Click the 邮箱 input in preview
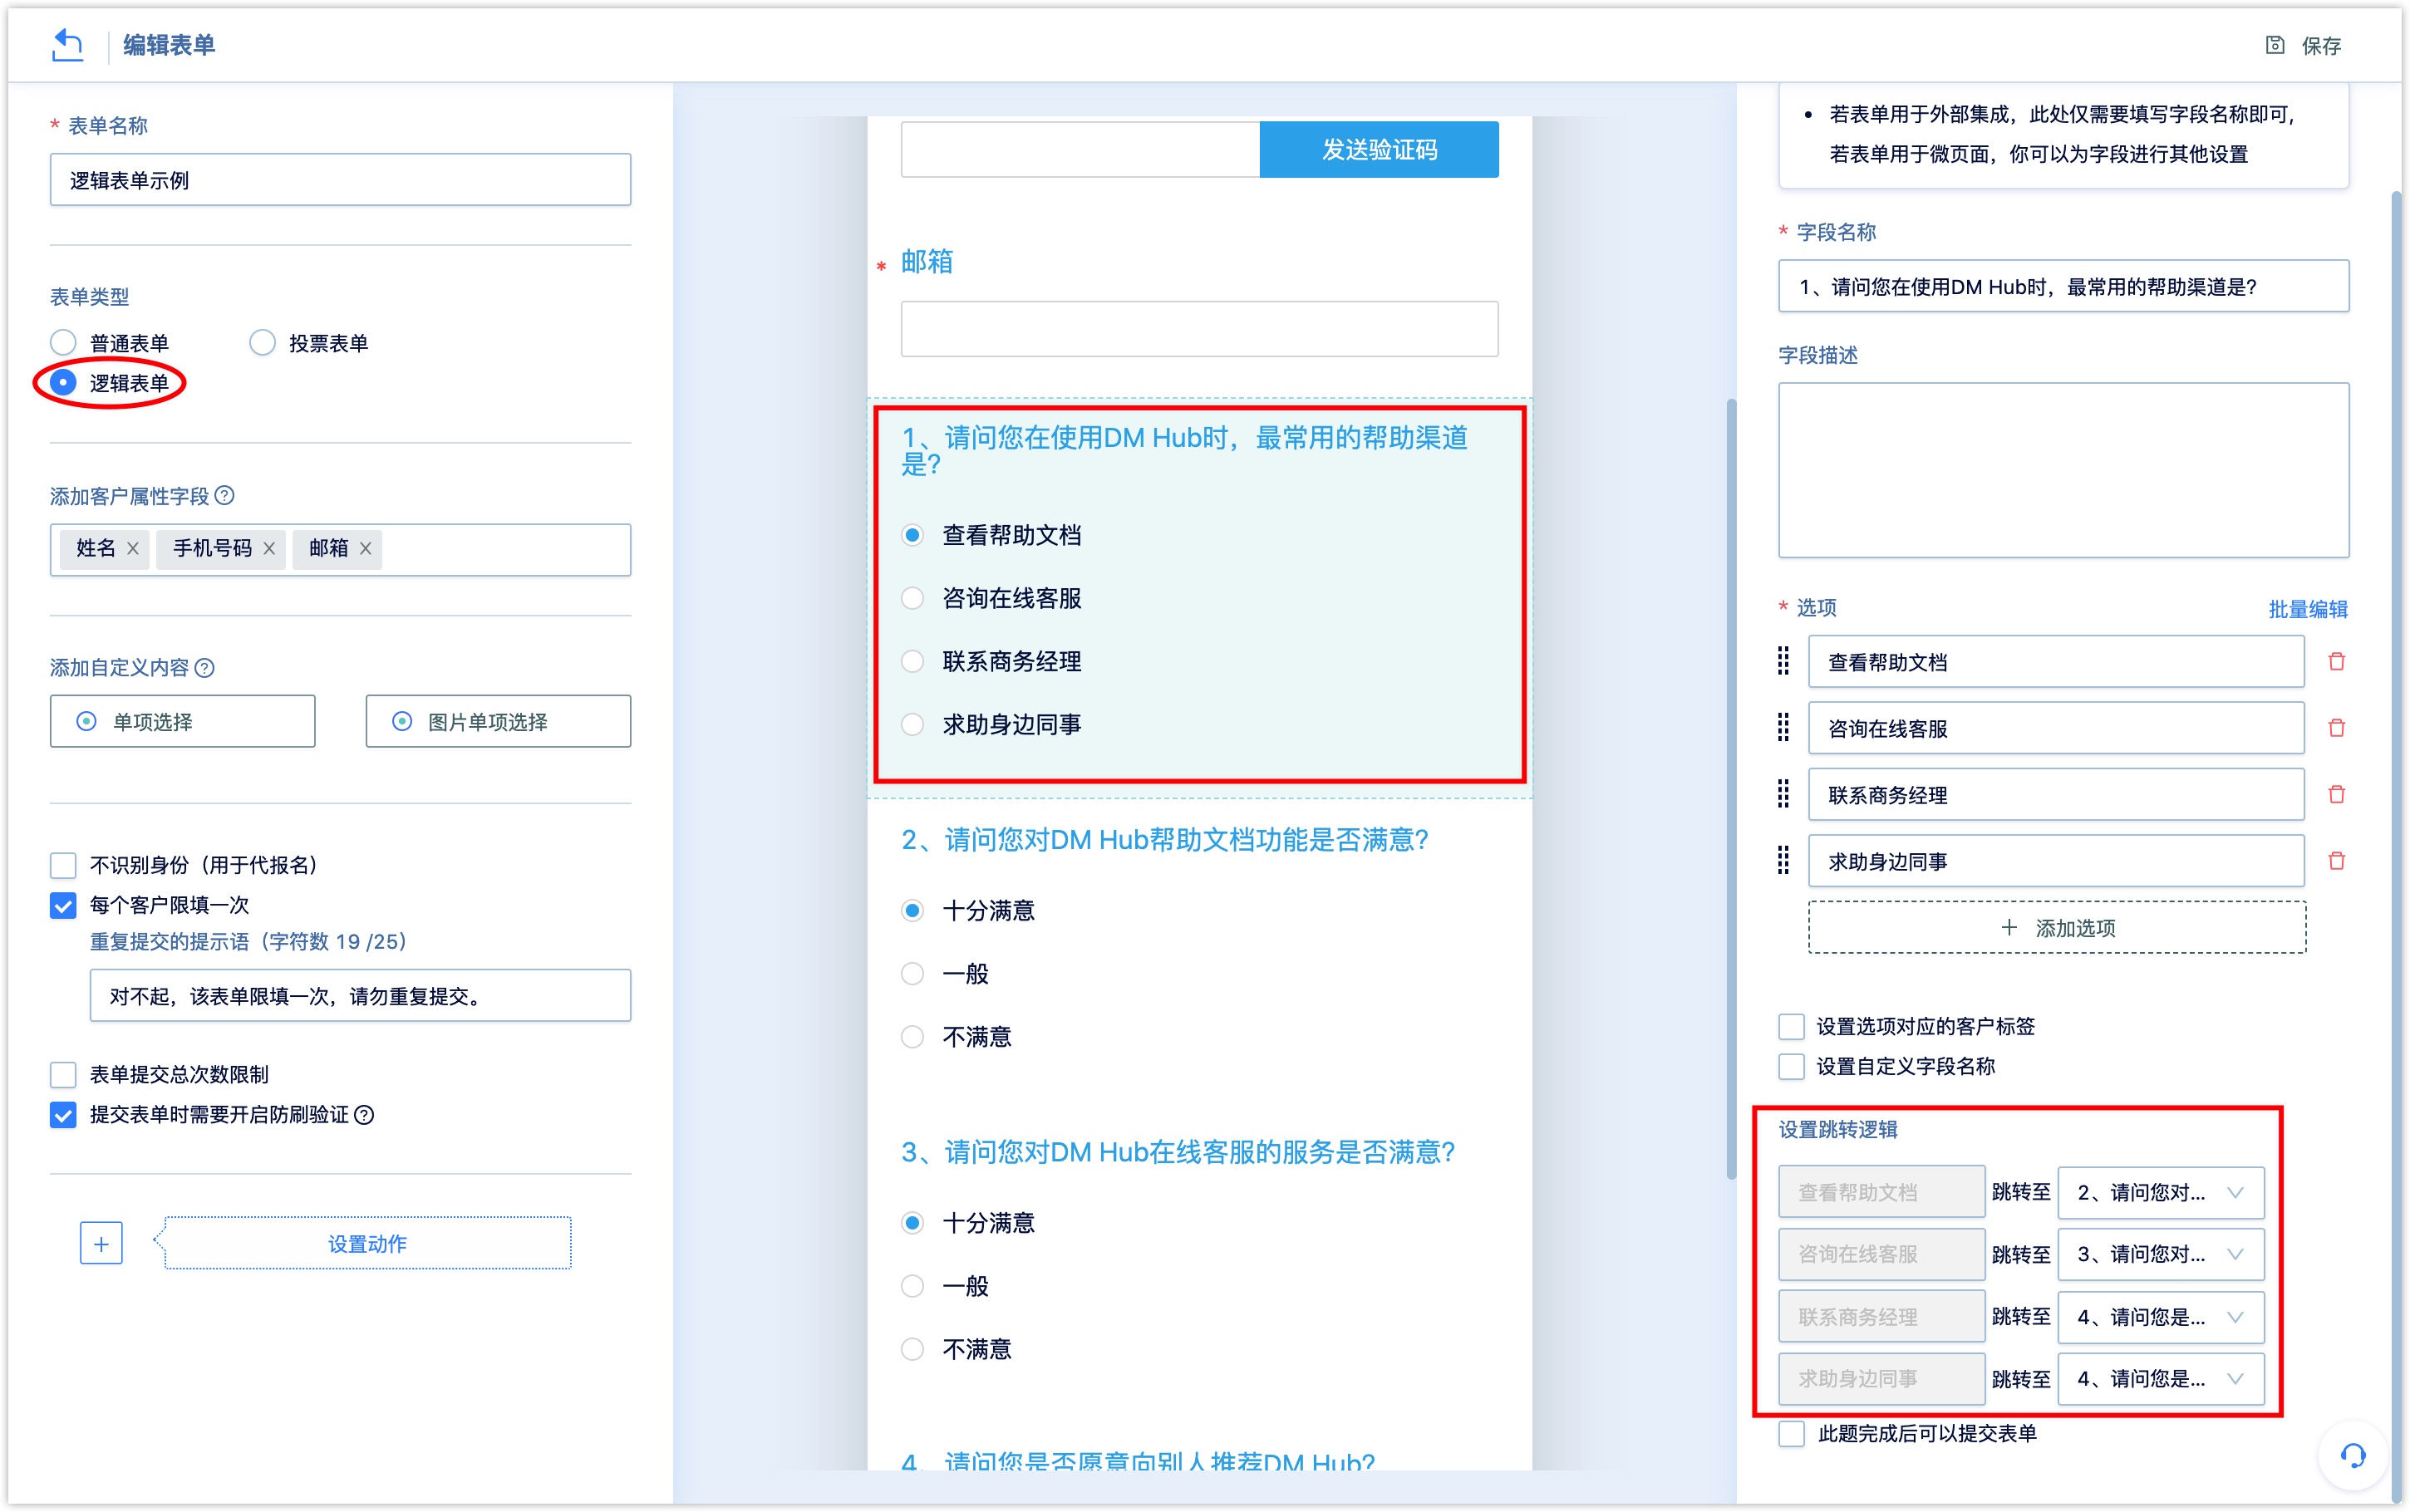 pos(1199,329)
